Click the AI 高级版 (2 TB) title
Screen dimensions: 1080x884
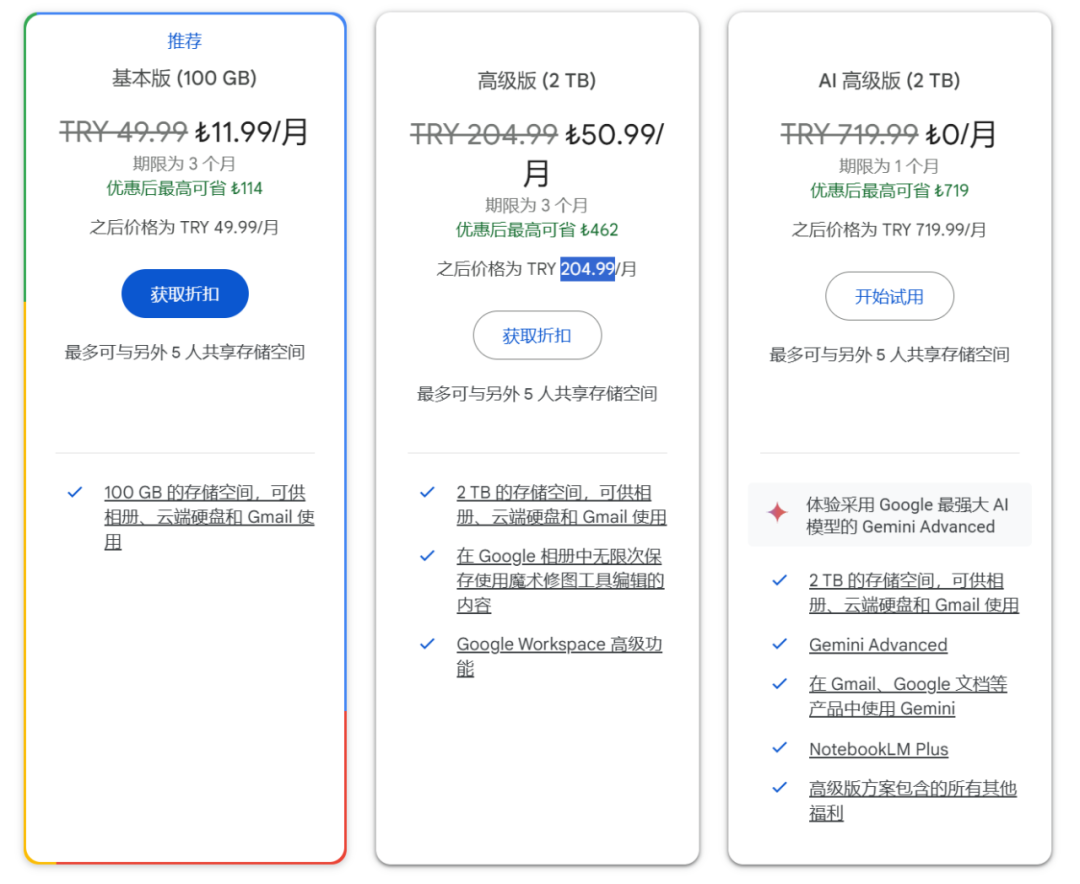coord(889,81)
